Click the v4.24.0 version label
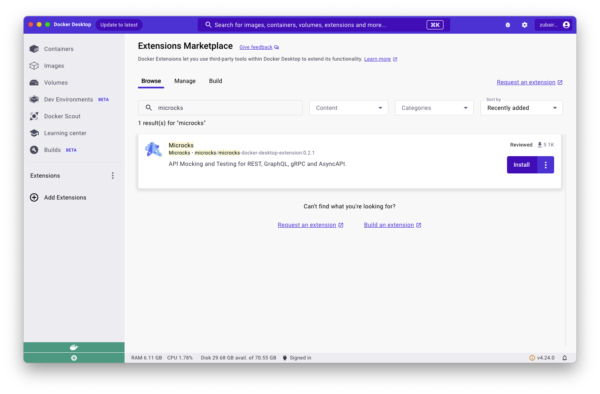 546,358
